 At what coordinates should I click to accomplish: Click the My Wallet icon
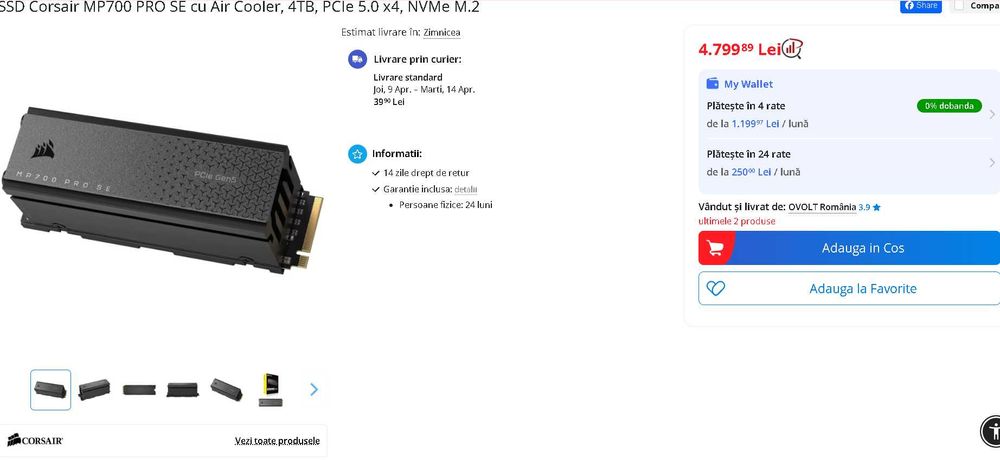[x=712, y=84]
